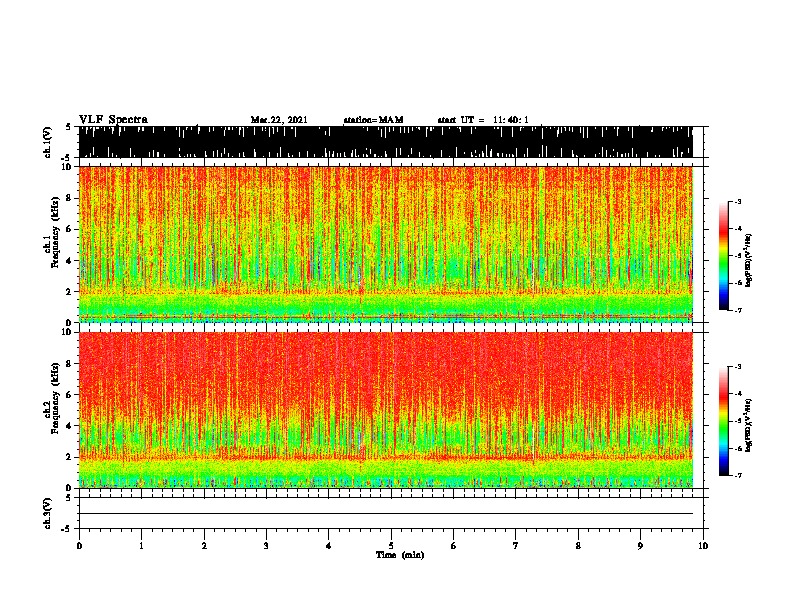
Task: Click the "3" tick on the Time axis
Action: [266, 546]
